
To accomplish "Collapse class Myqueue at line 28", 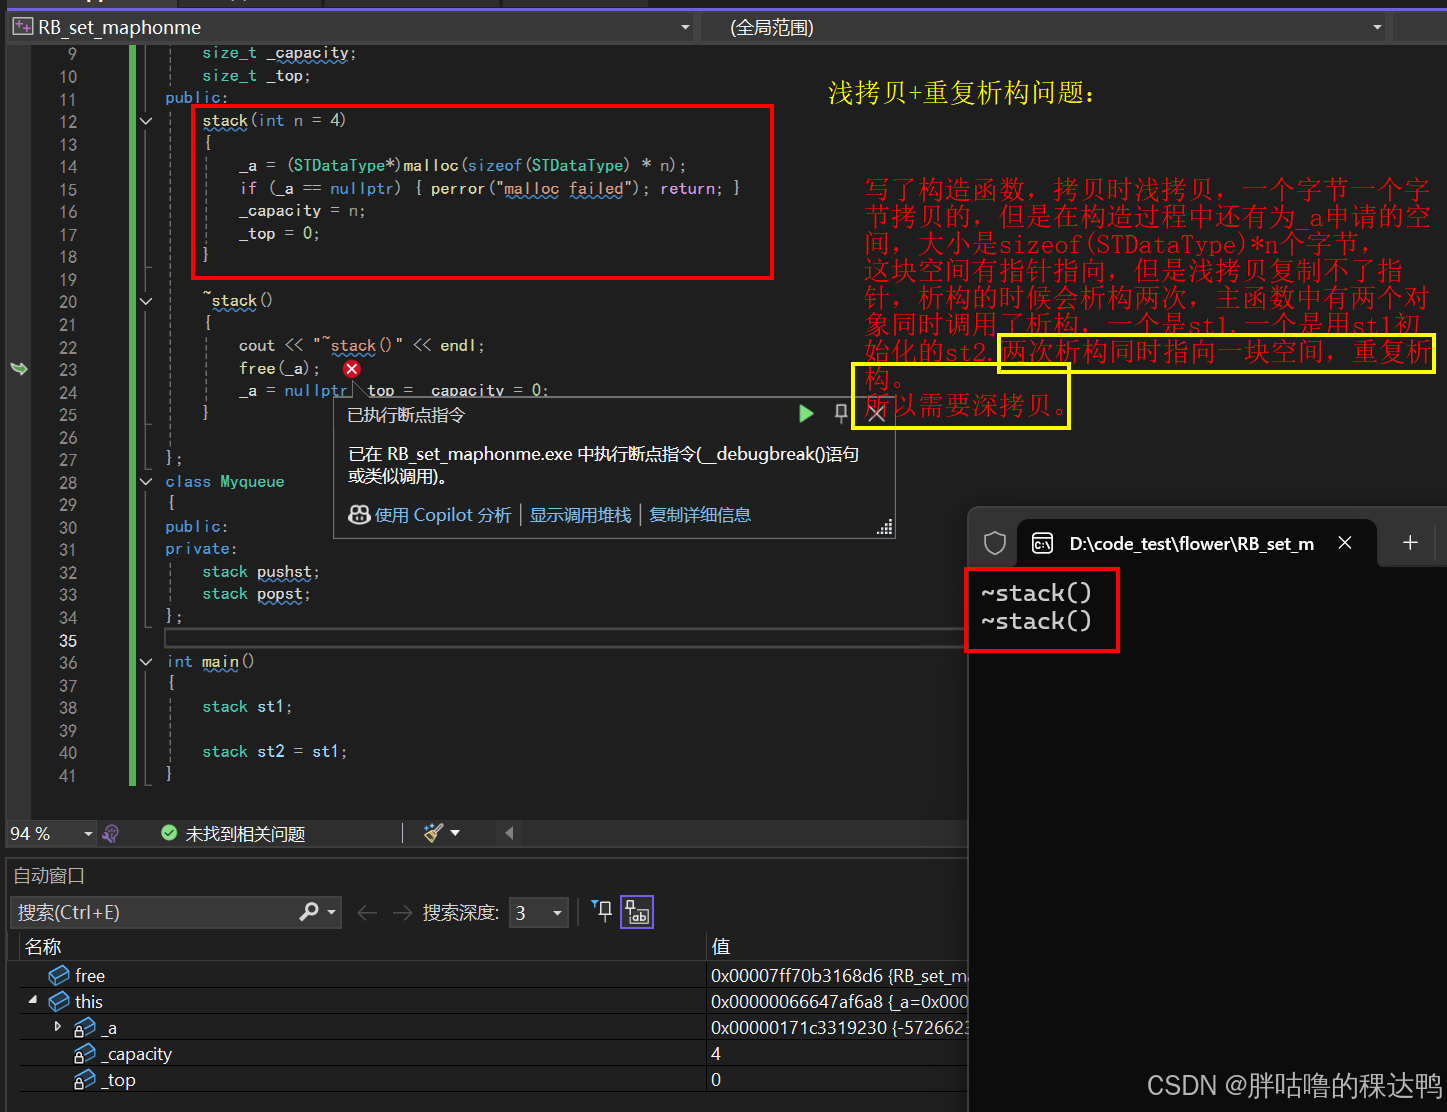I will (x=146, y=482).
